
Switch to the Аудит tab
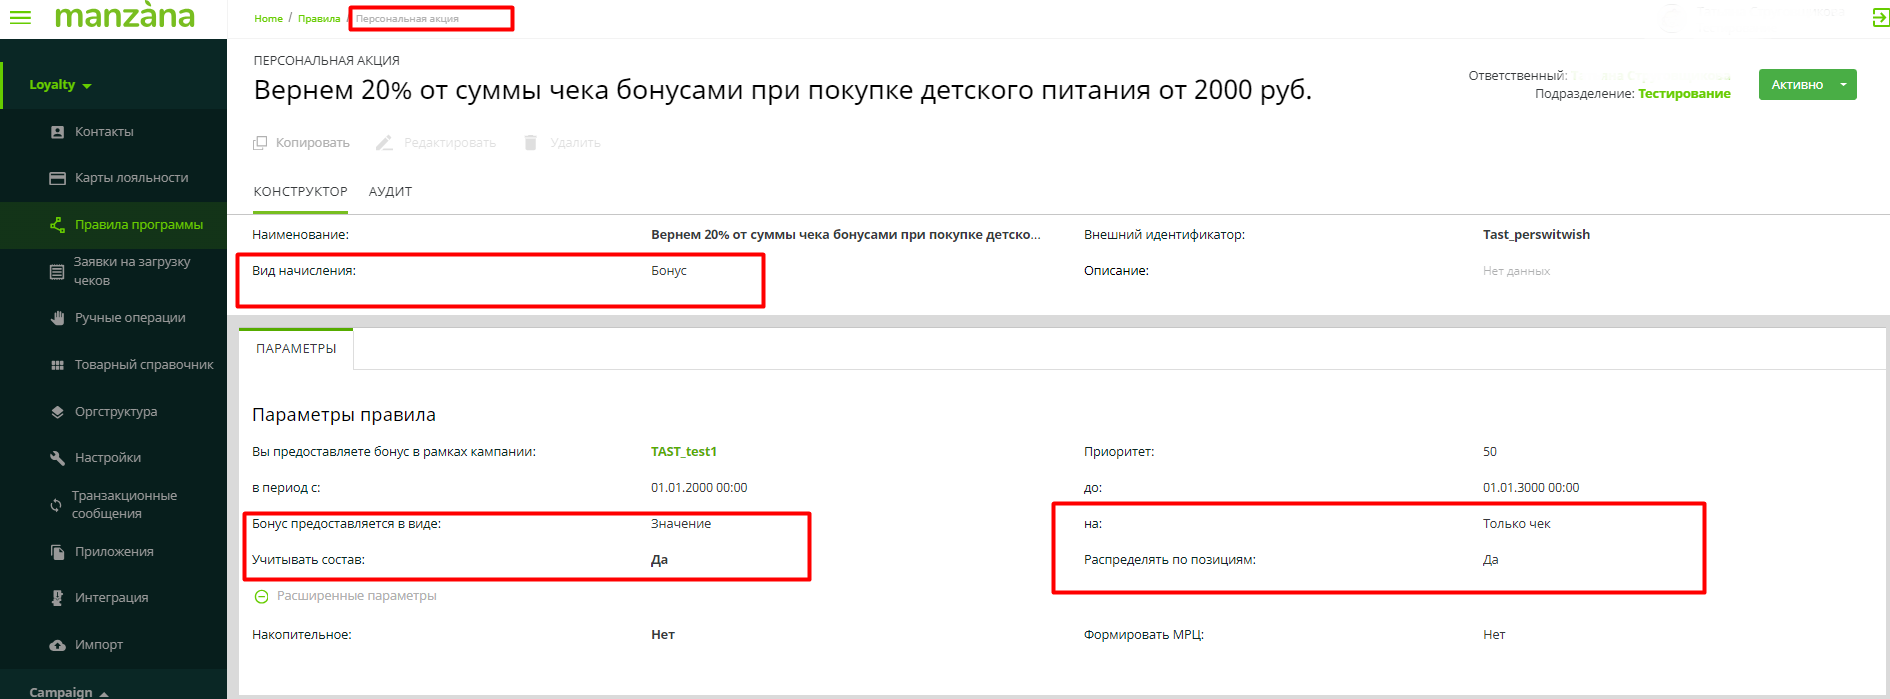point(390,192)
